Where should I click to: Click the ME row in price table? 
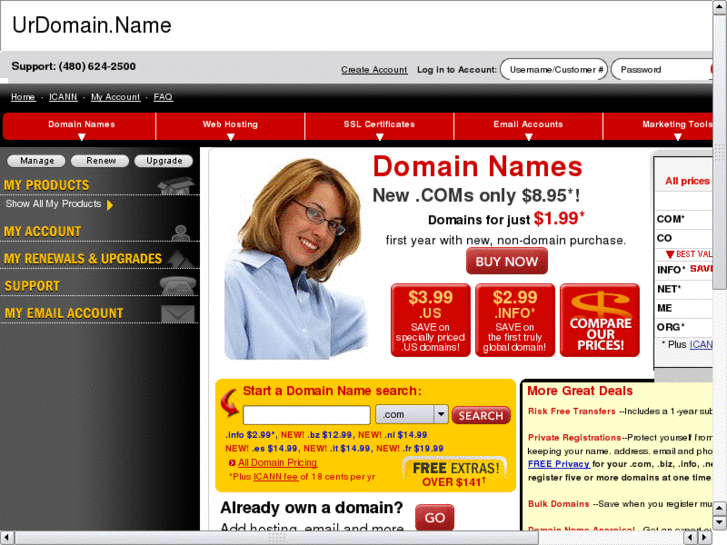pyautogui.click(x=684, y=308)
